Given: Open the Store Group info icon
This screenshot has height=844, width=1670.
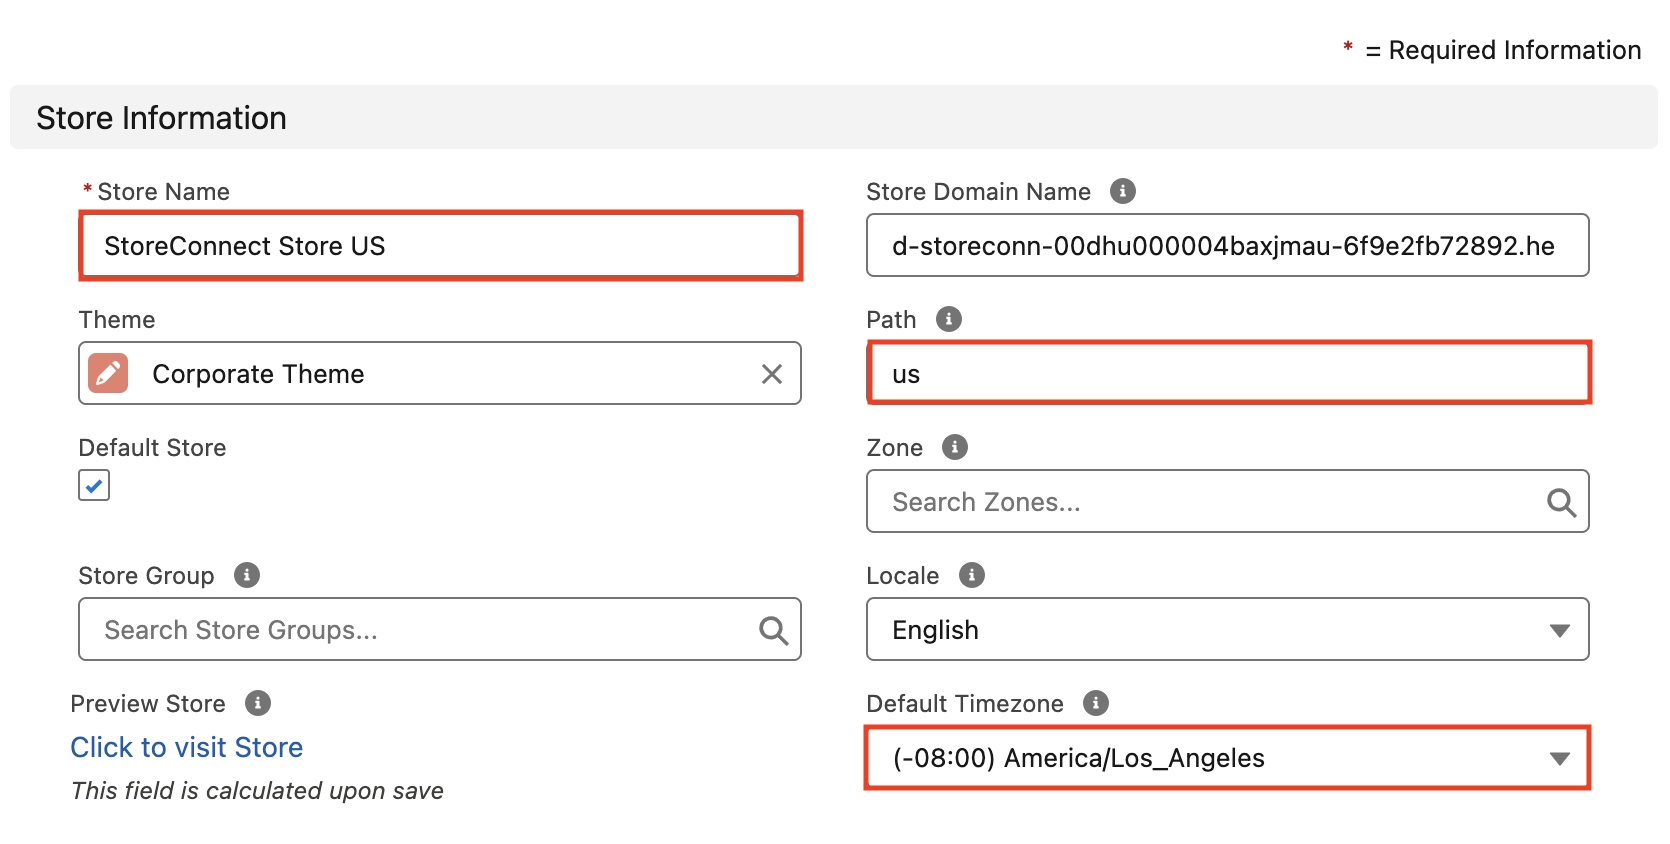Looking at the screenshot, I should pyautogui.click(x=247, y=575).
